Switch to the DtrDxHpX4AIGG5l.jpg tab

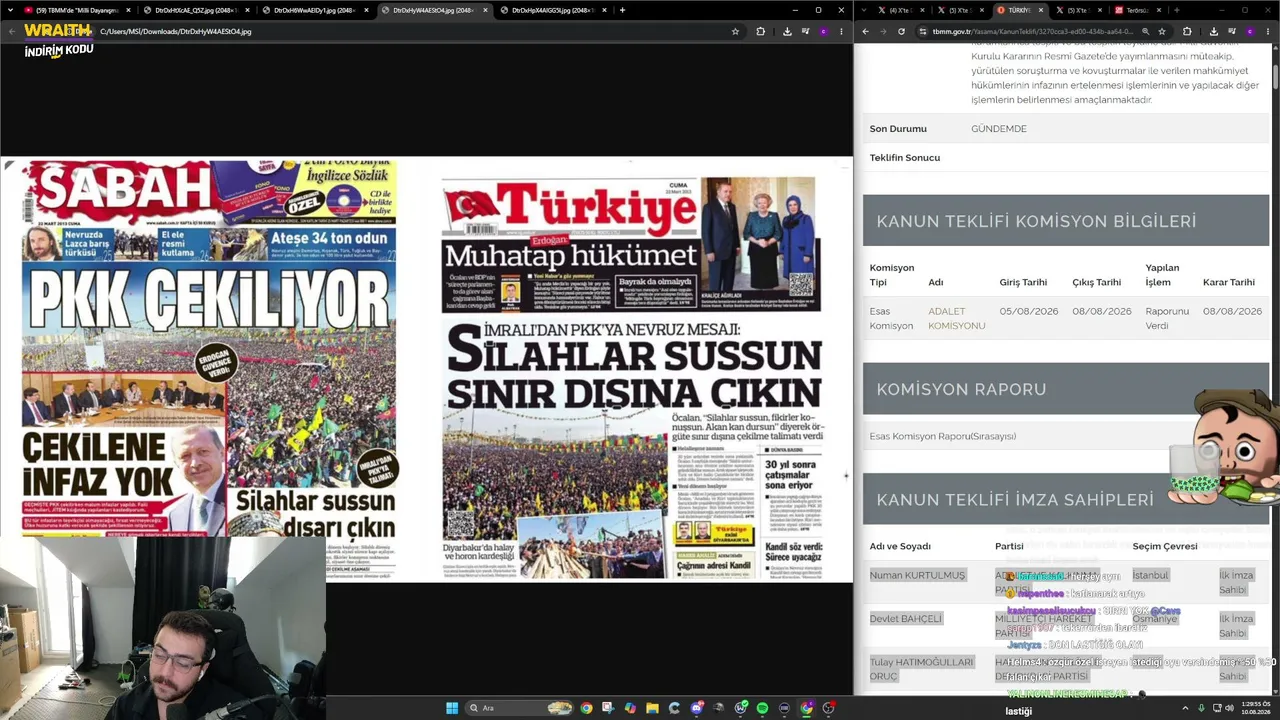(552, 10)
